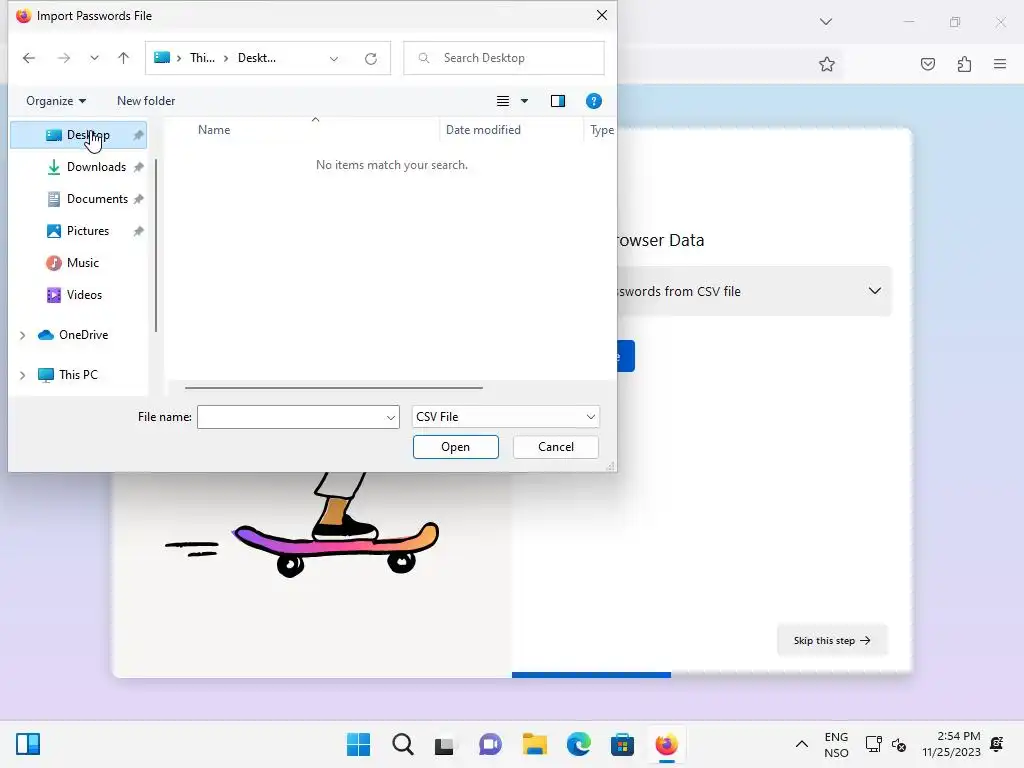This screenshot has width=1024, height=768.
Task: Create a New folder
Action: click(146, 101)
